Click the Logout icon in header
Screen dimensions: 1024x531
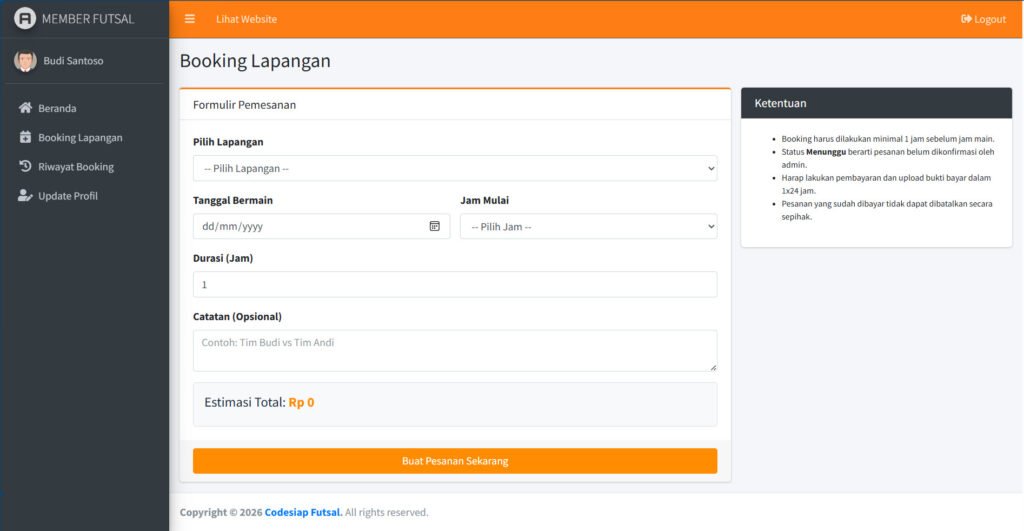(966, 19)
